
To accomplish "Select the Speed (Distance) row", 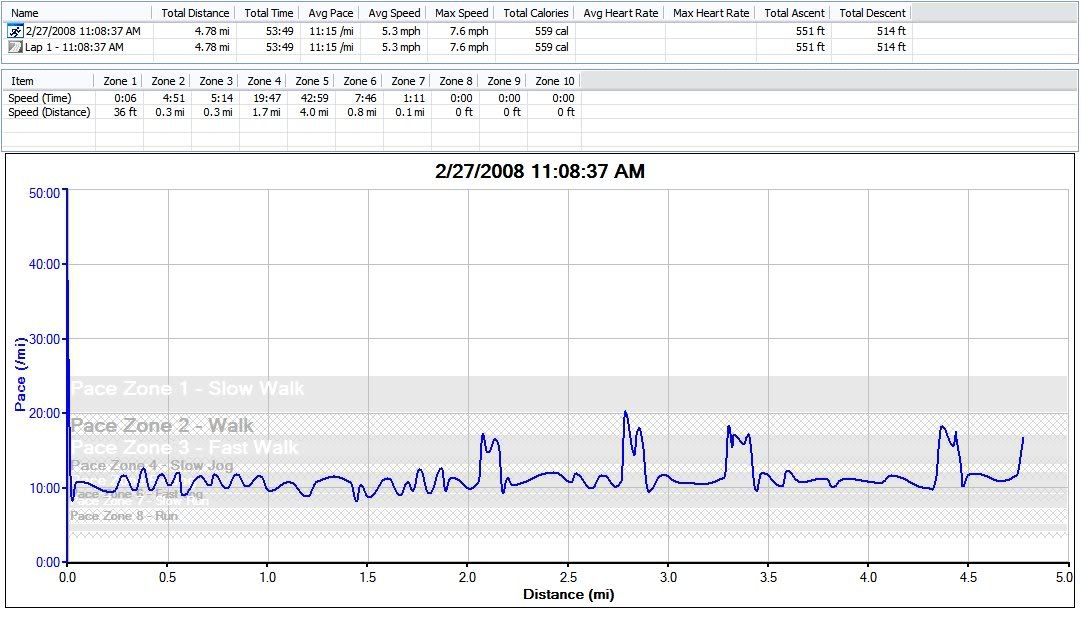I will point(49,112).
